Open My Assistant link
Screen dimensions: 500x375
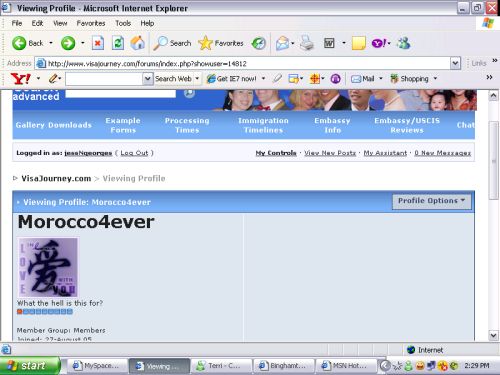385,153
